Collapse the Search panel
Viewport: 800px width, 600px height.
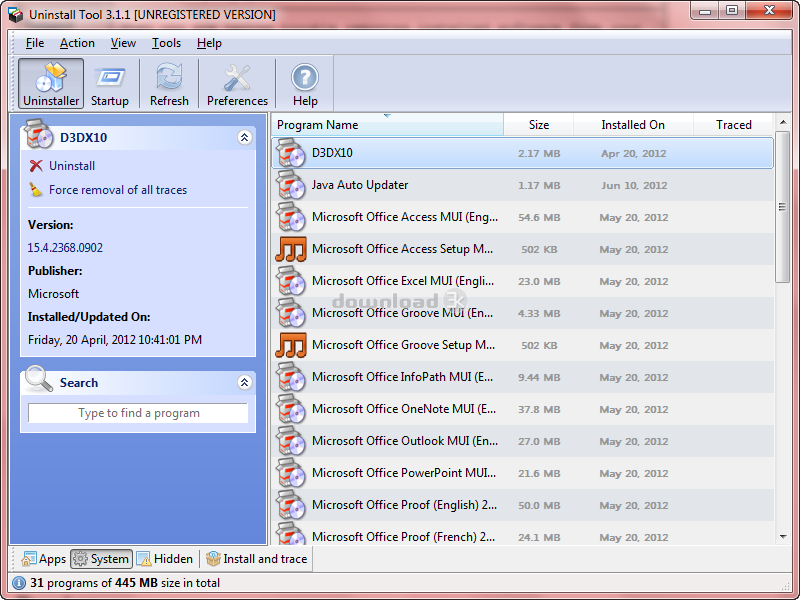coord(244,382)
